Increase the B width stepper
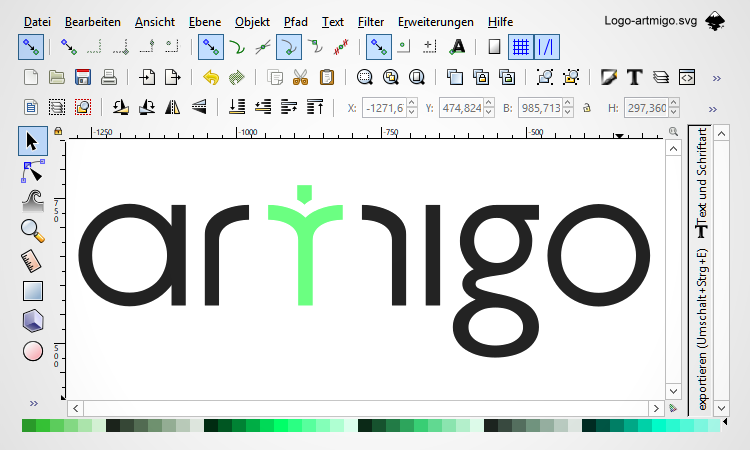The height and width of the screenshot is (450, 750). click(x=568, y=103)
